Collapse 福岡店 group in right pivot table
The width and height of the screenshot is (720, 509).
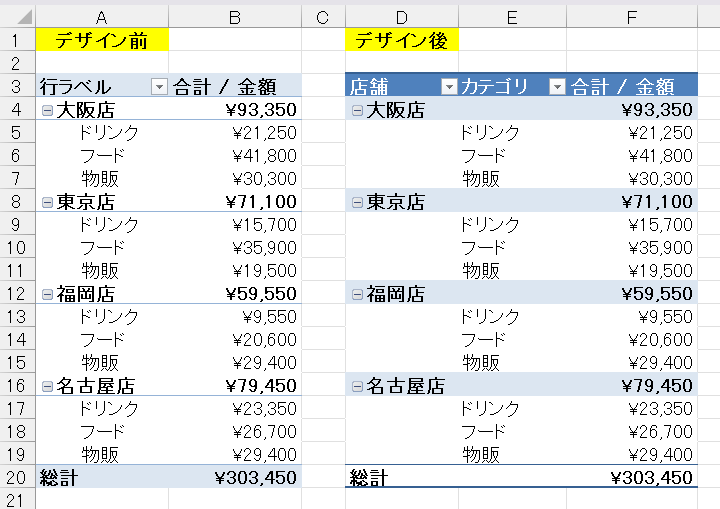(x=357, y=294)
